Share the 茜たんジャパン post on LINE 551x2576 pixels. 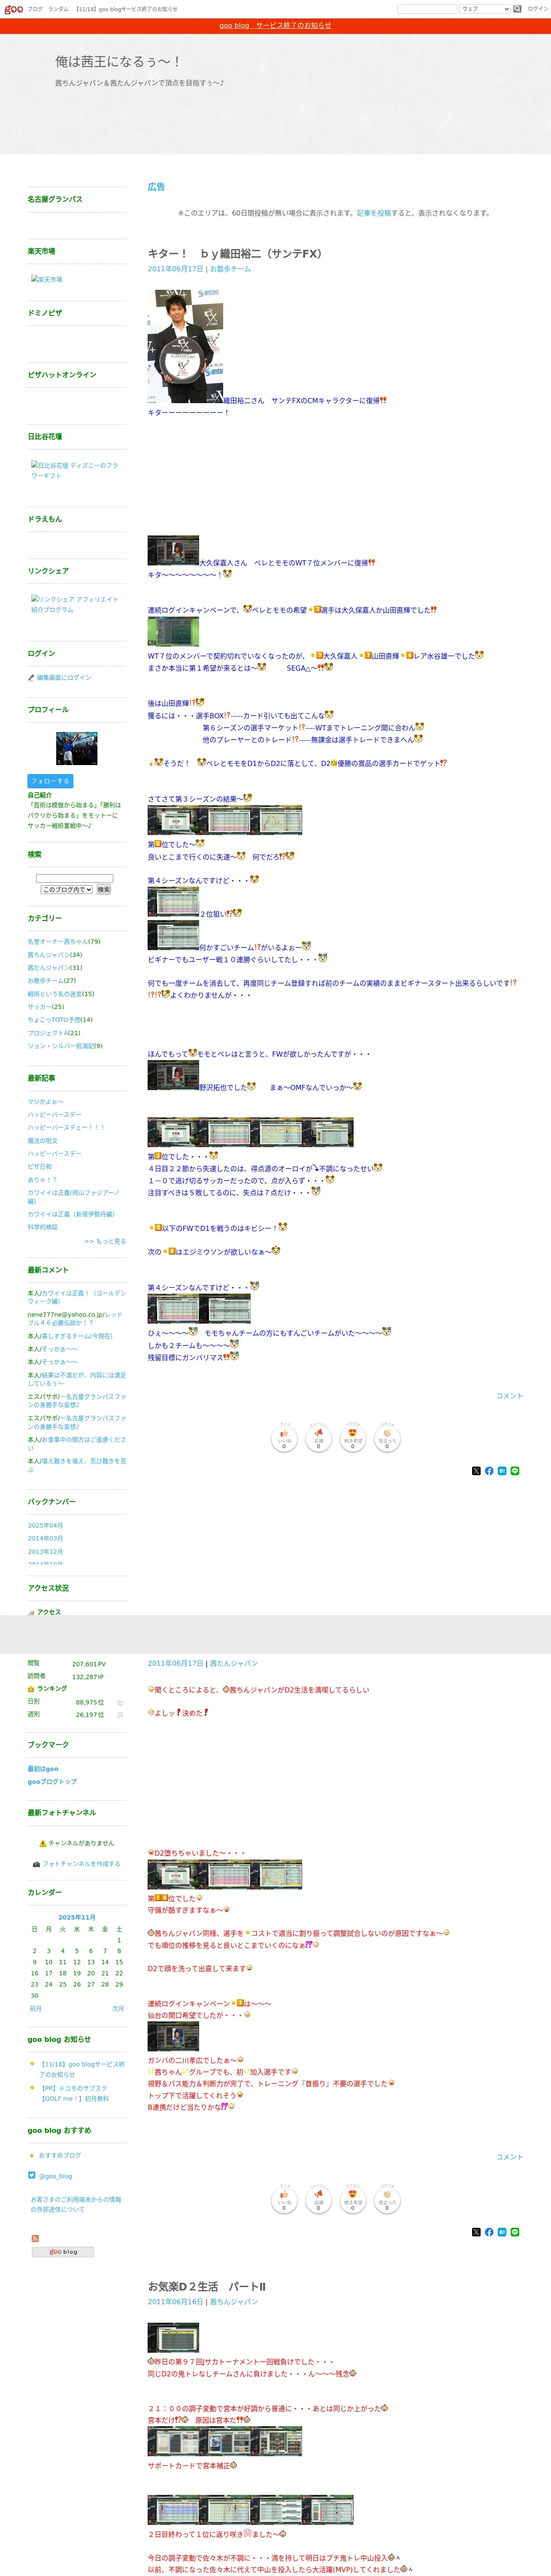point(515,2232)
